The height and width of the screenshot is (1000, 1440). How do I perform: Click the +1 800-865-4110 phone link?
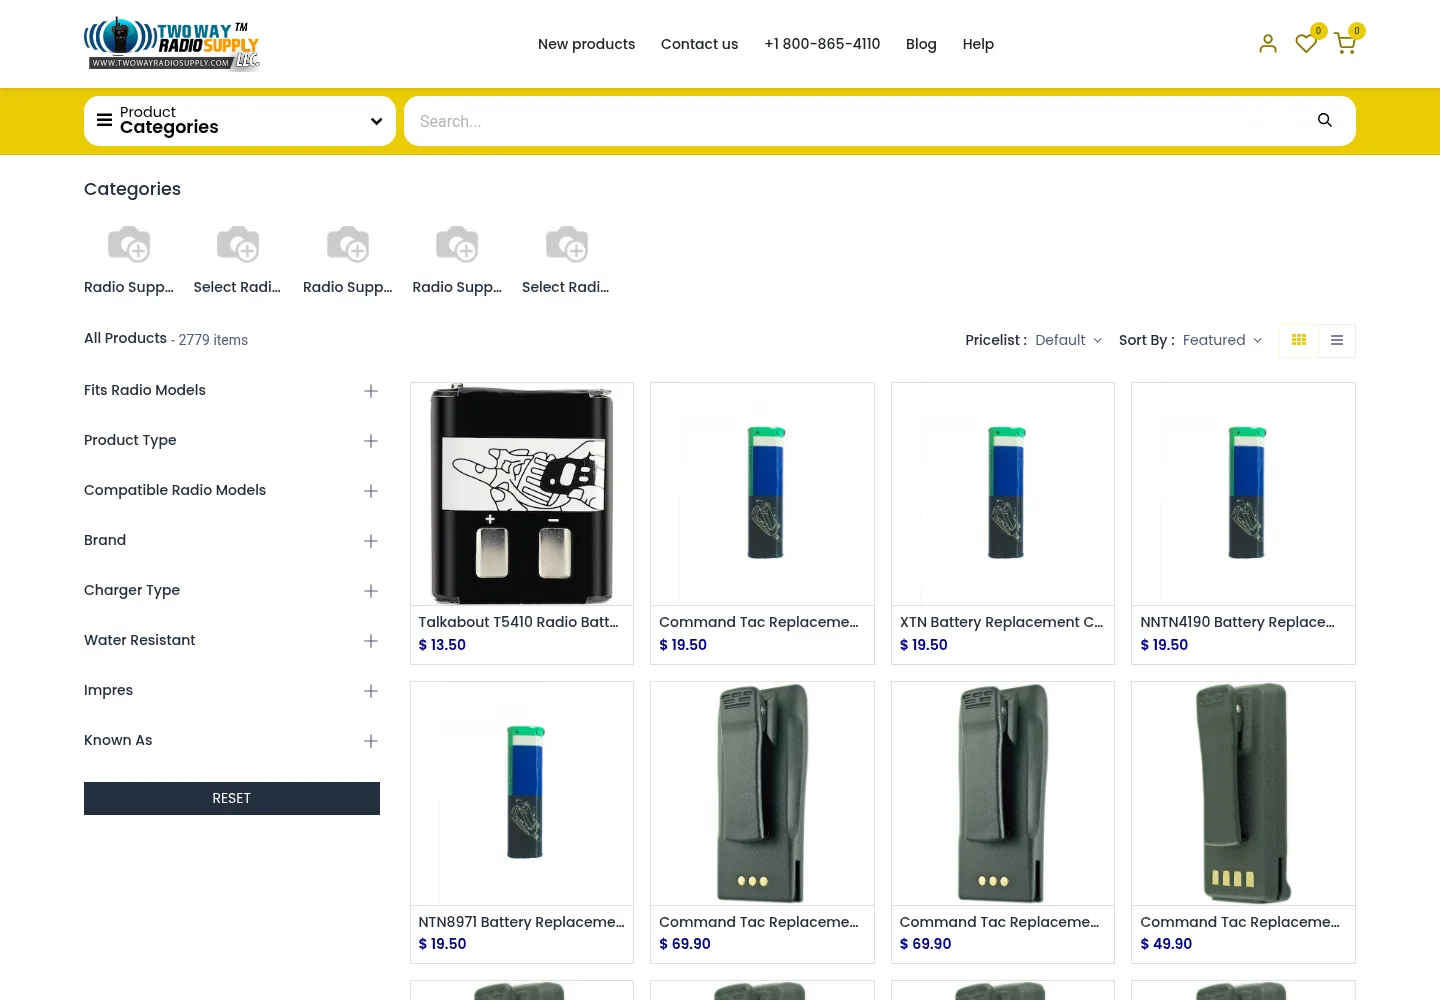pyautogui.click(x=822, y=44)
